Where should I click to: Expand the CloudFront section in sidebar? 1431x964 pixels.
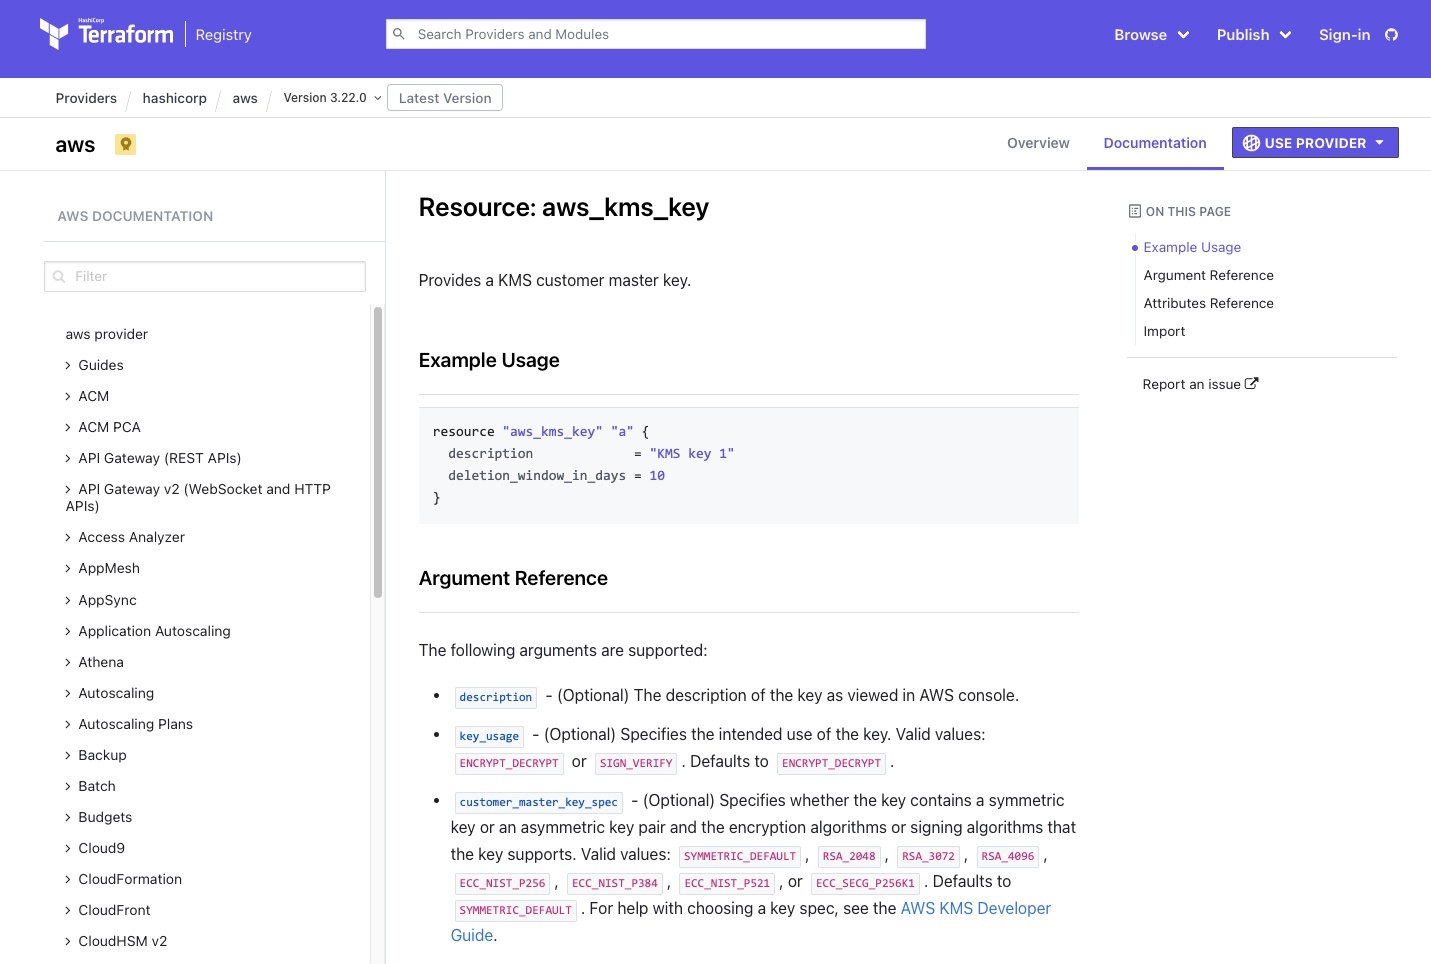(114, 910)
